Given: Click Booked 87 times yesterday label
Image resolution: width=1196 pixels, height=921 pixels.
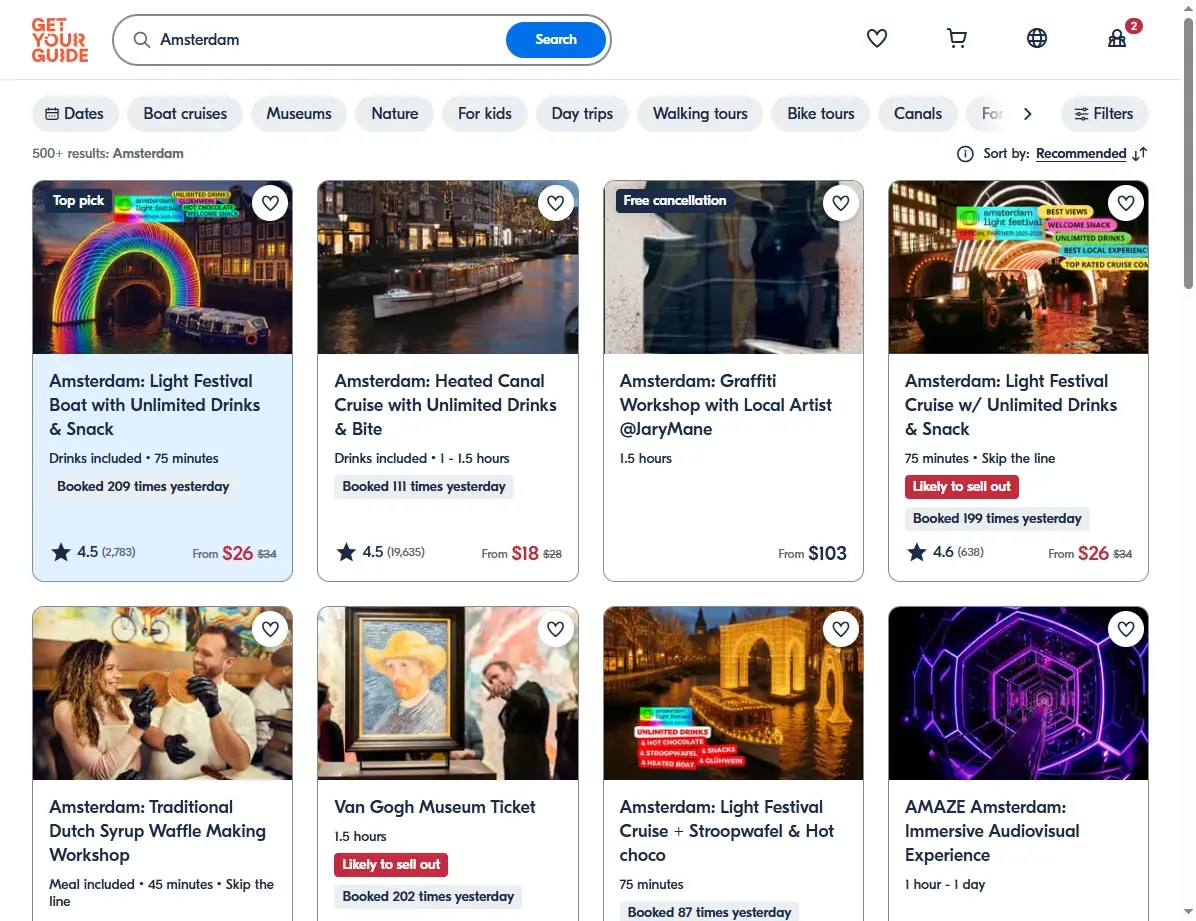Looking at the screenshot, I should [x=709, y=912].
